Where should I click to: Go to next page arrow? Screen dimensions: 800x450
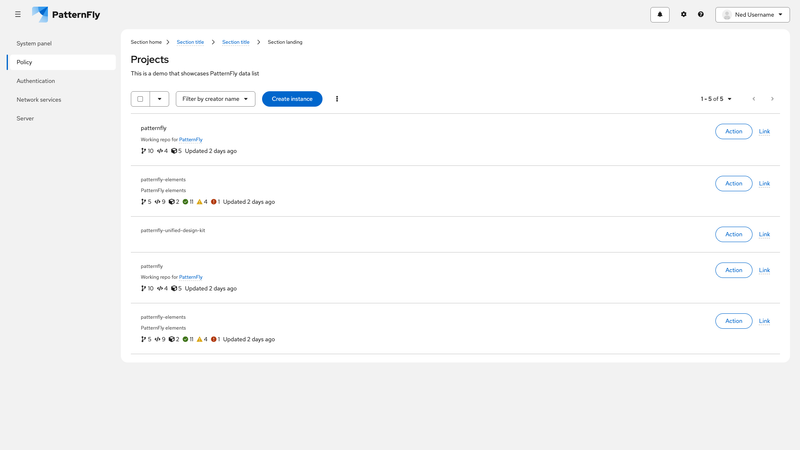coord(772,99)
